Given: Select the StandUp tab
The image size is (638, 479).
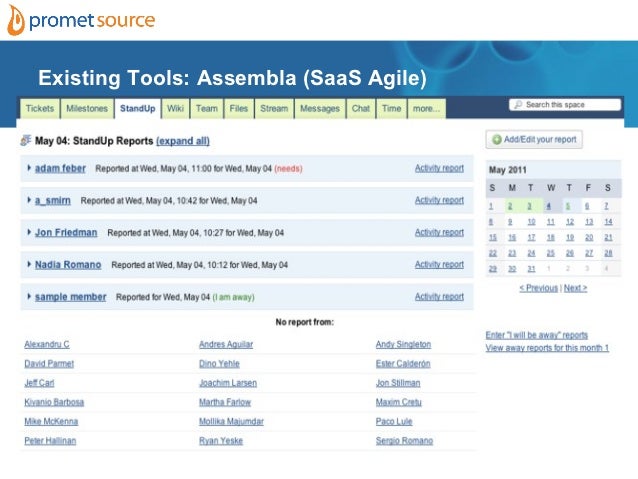Looking at the screenshot, I should pos(138,109).
